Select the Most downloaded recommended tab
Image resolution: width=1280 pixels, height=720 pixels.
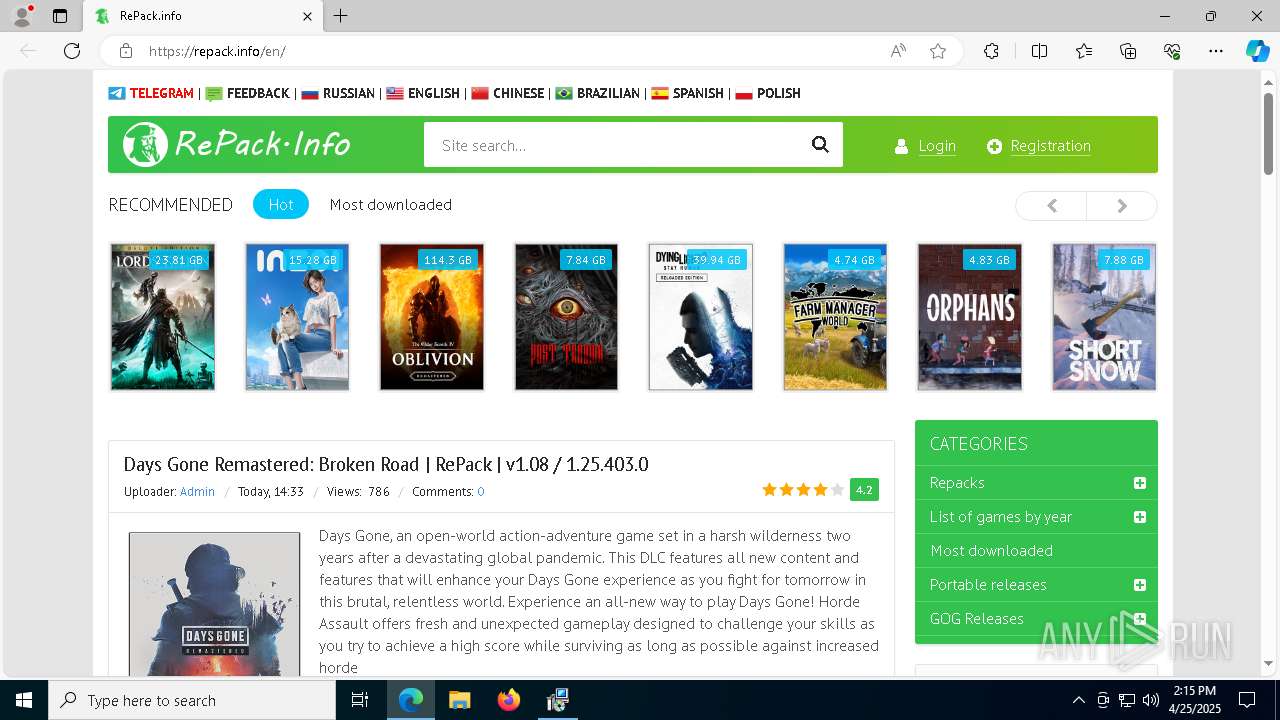[391, 204]
